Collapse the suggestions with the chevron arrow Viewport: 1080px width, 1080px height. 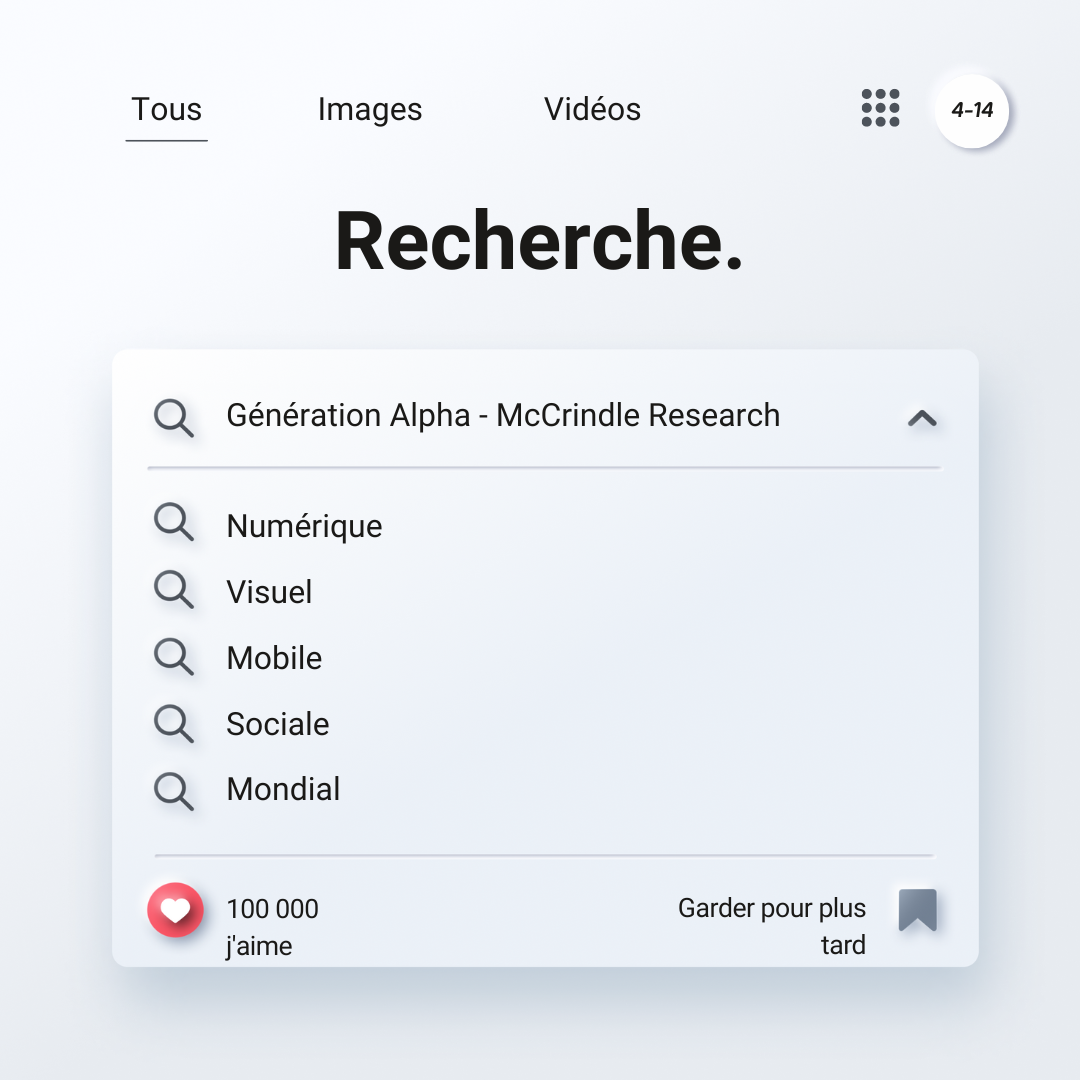[x=921, y=418]
